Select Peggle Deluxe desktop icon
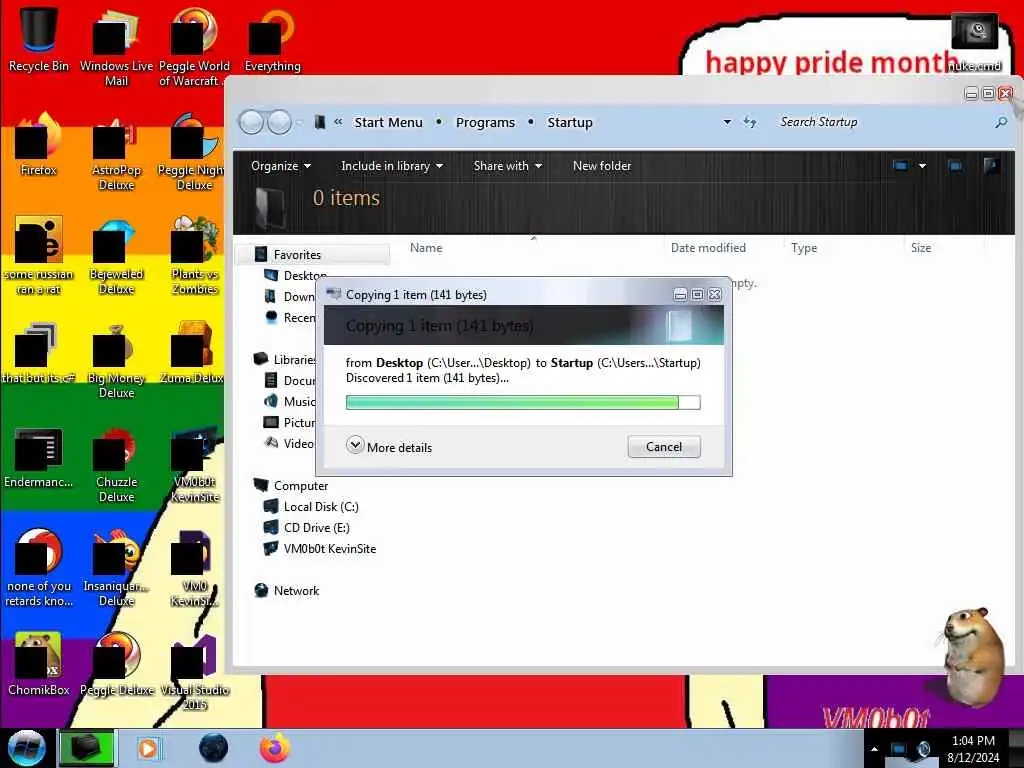 click(x=116, y=664)
